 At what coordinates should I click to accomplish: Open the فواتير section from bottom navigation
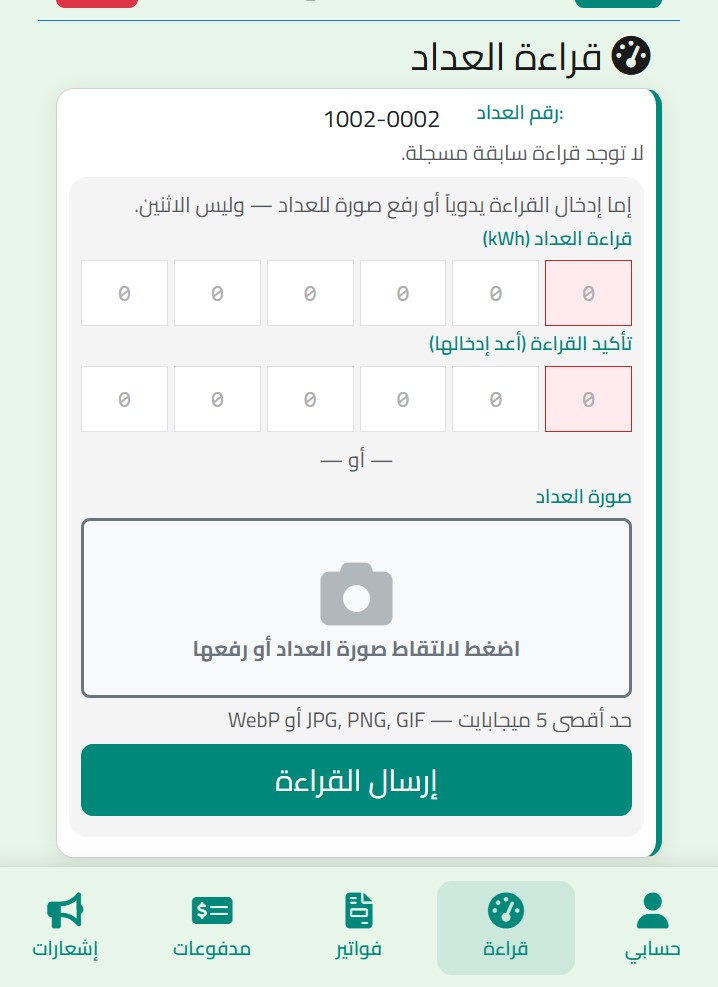click(x=359, y=928)
